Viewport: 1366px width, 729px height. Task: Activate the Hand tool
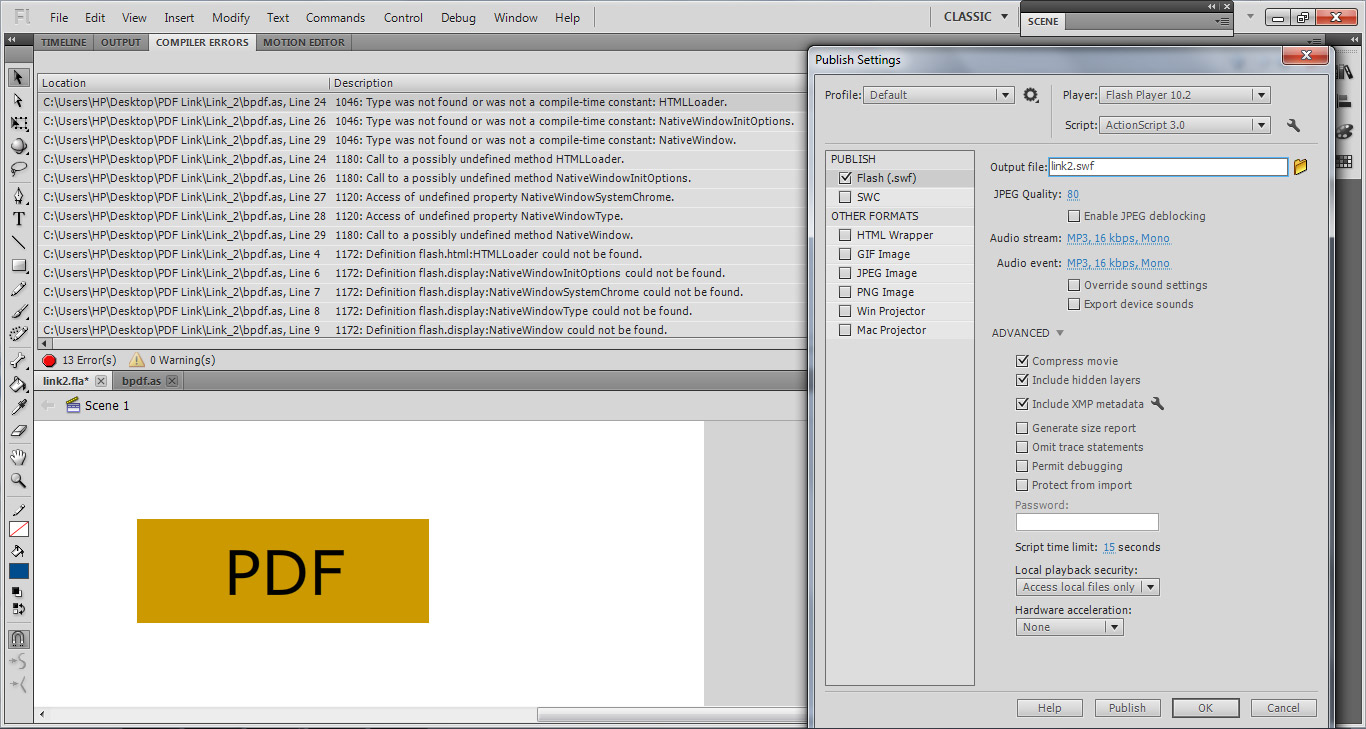(18, 457)
